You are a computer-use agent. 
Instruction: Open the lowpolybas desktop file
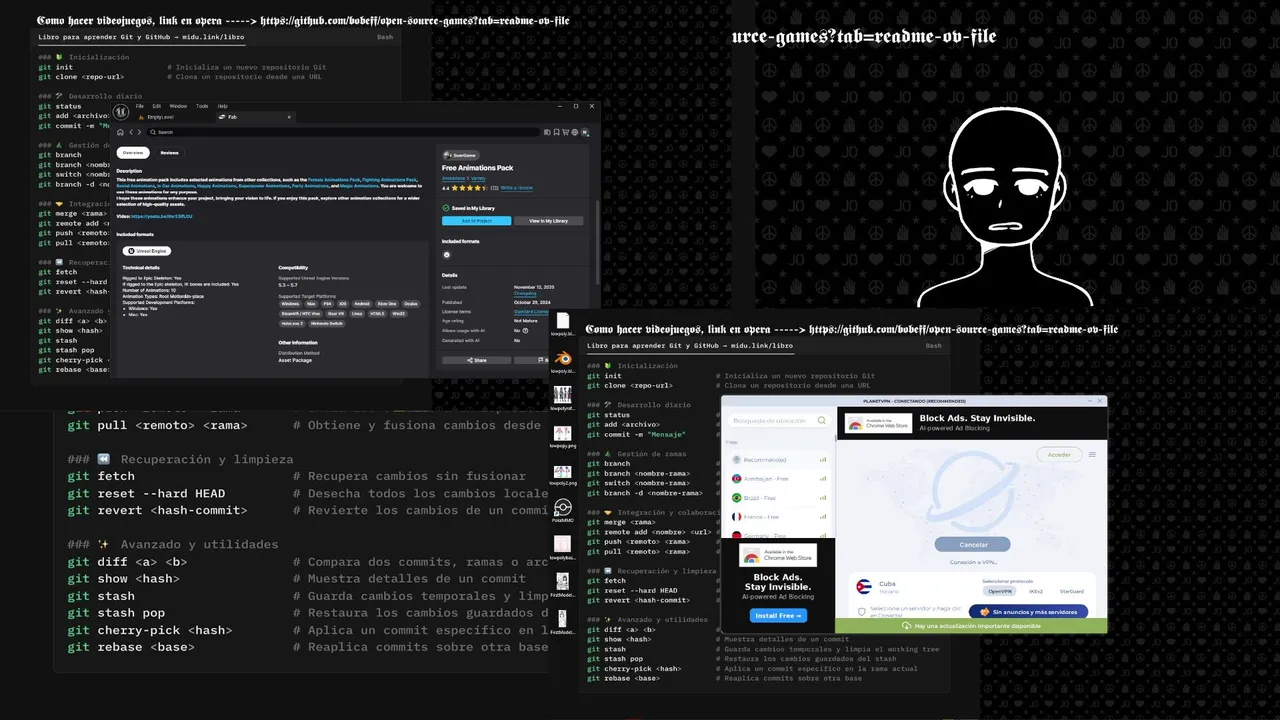point(563,545)
